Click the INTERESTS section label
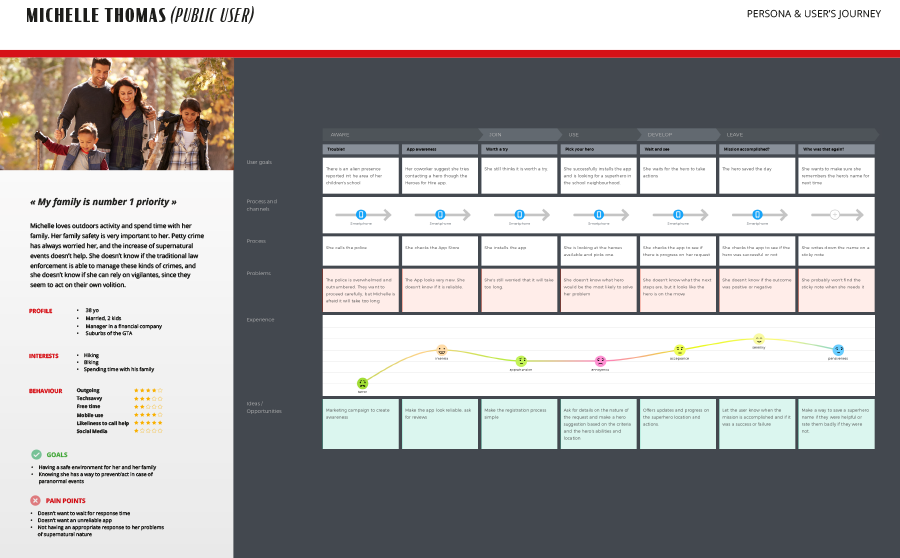The image size is (900, 558). (x=44, y=356)
